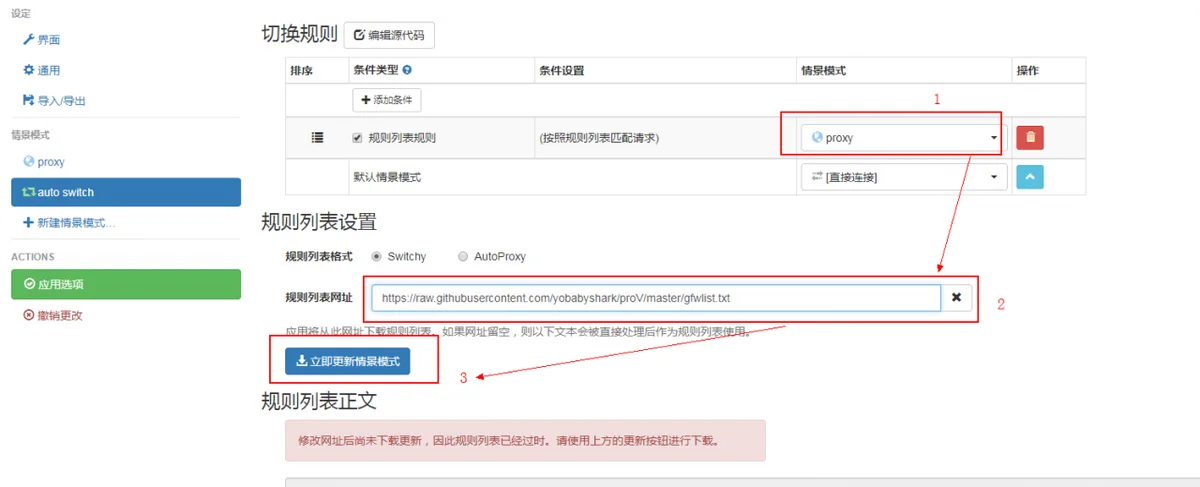The image size is (1200, 487).
Task: Click the 操作 column header
Action: pos(1028,71)
